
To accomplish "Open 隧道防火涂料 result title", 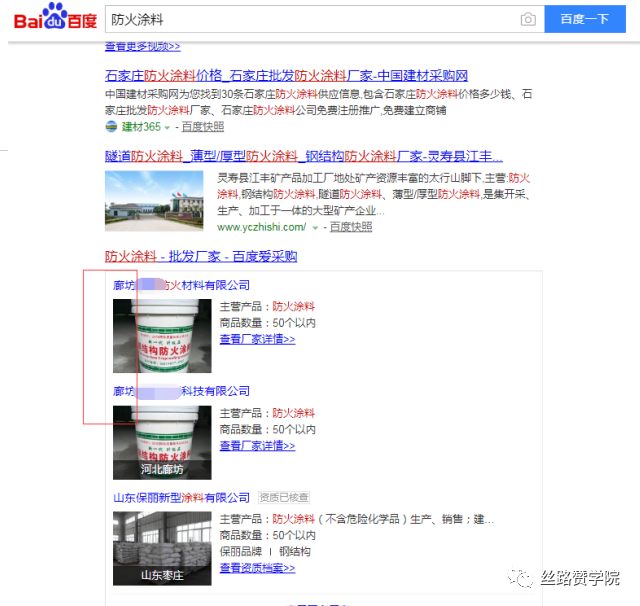I will coord(304,156).
